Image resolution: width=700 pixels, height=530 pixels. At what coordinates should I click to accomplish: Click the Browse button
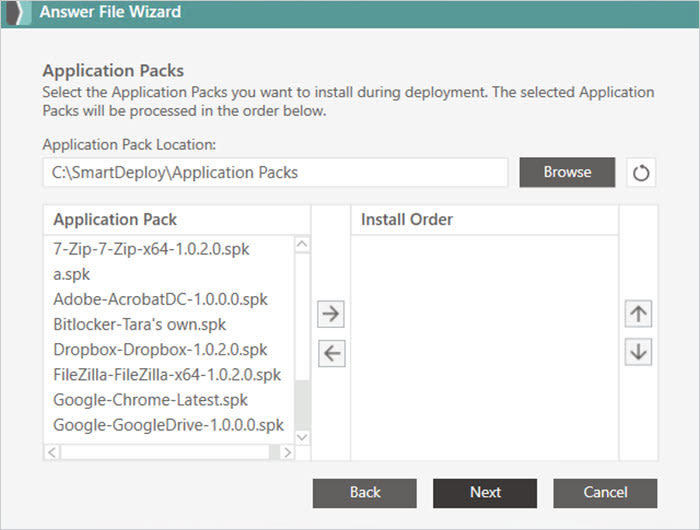click(567, 172)
